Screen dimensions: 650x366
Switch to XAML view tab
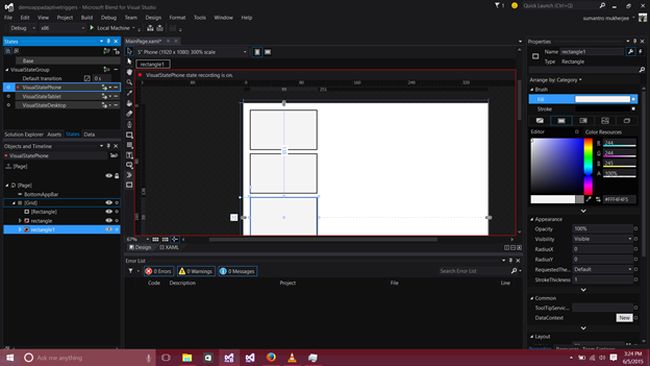click(x=169, y=247)
